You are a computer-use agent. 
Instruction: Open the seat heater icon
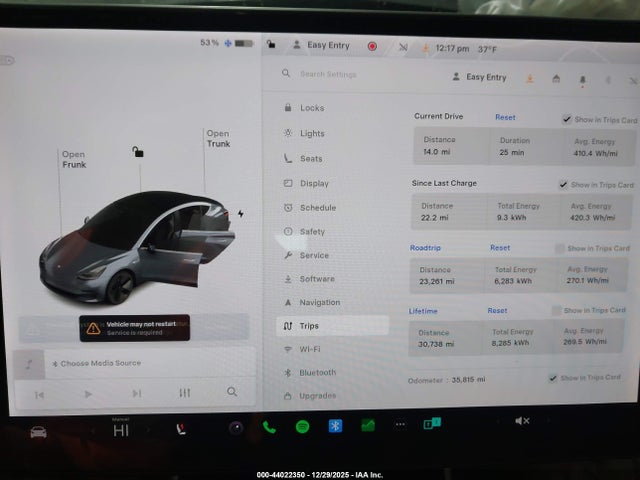(x=181, y=429)
